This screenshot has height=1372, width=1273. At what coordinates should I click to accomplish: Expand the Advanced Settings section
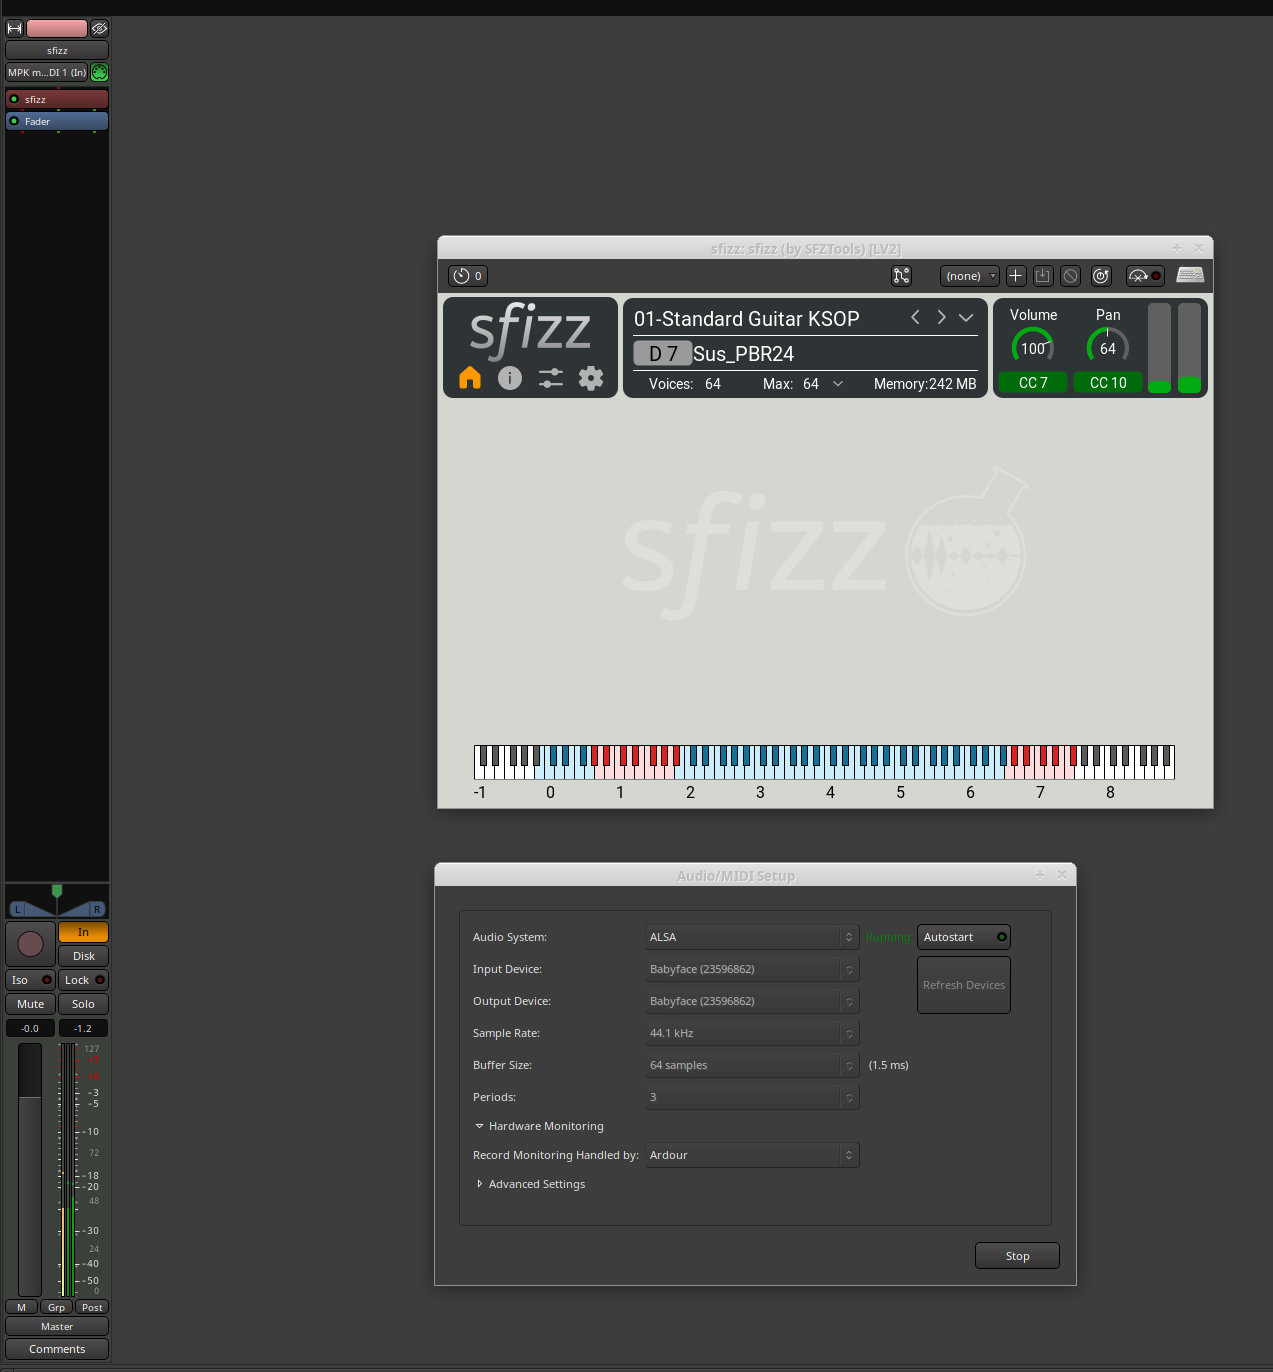click(x=536, y=1184)
